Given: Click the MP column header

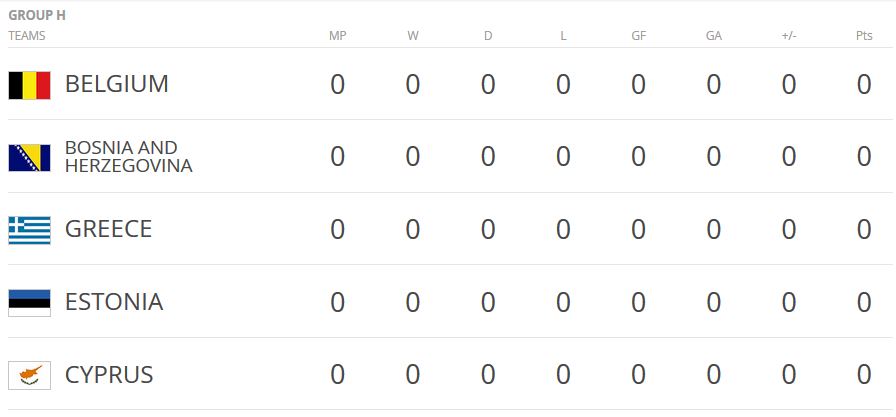Looking at the screenshot, I should click(x=337, y=36).
